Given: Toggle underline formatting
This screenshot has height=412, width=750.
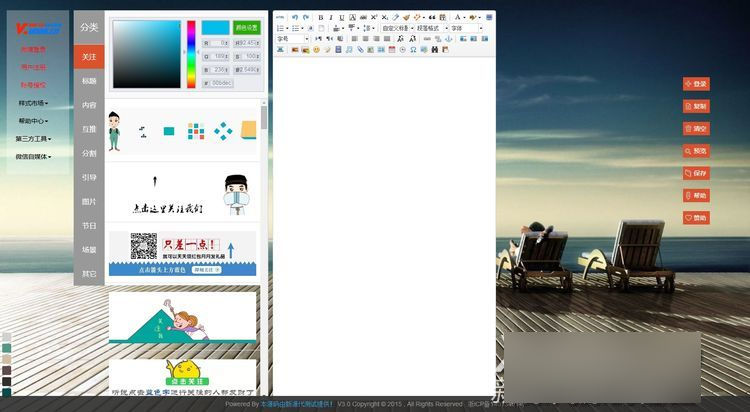Looking at the screenshot, I should (x=342, y=17).
